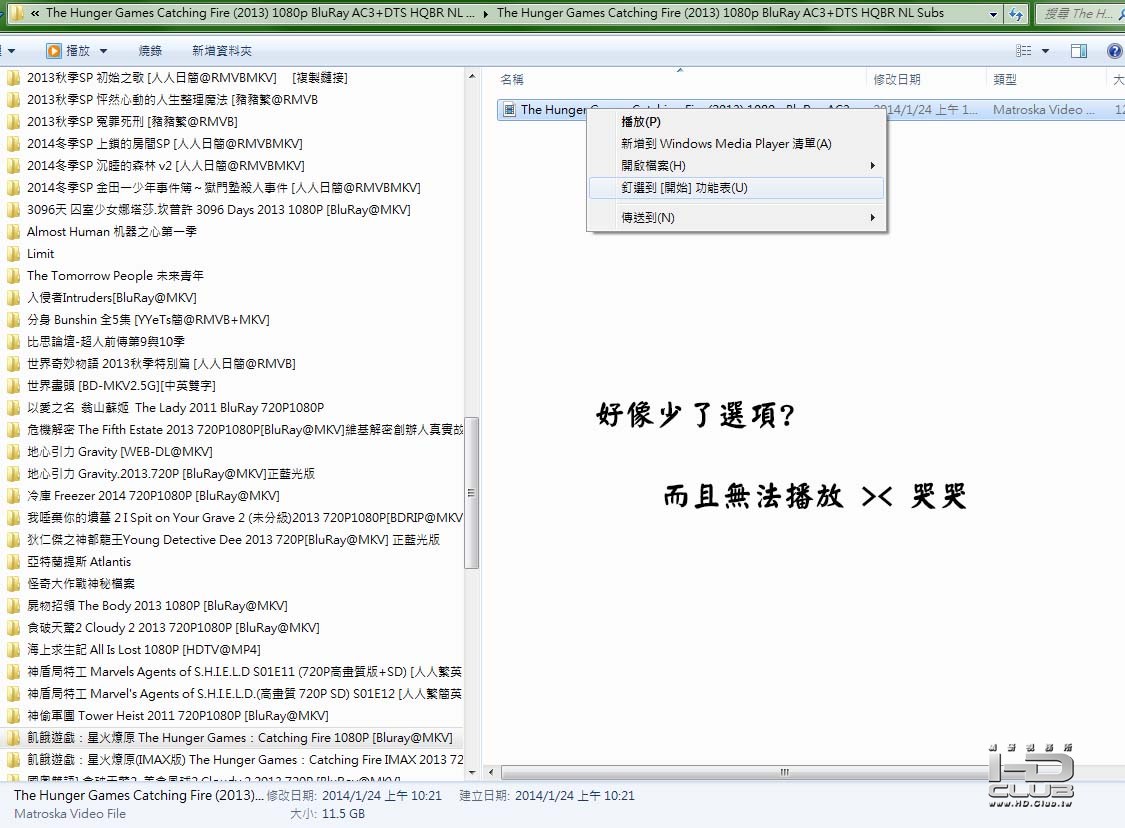Click 新增資料夾 toolbar button
This screenshot has height=828, width=1125.
(x=222, y=51)
